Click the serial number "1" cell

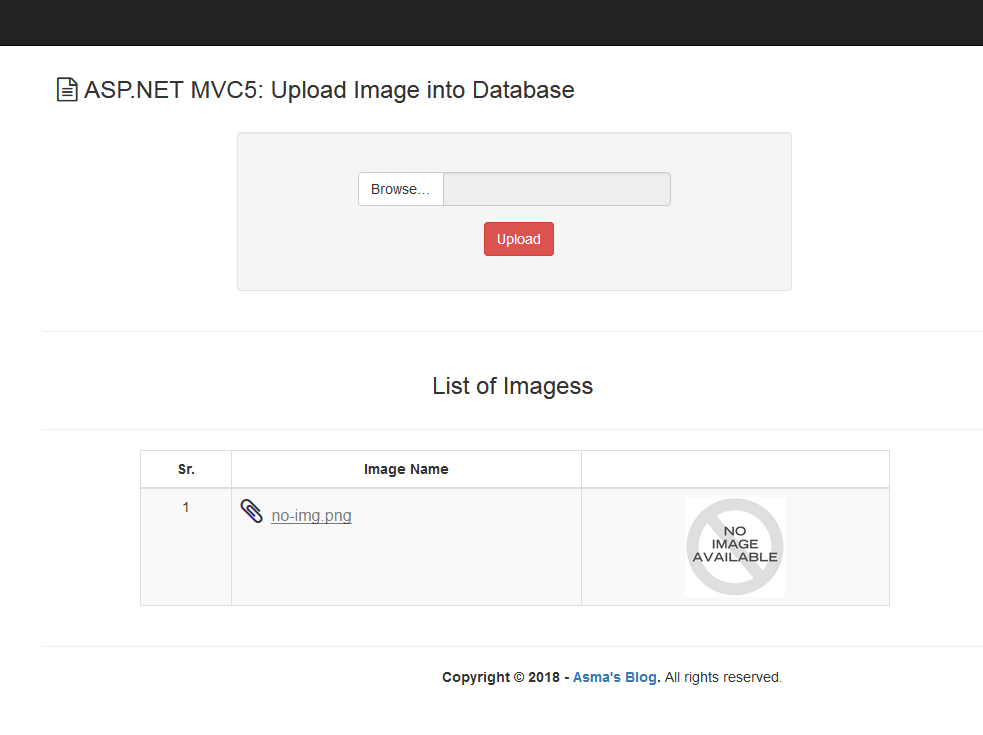[x=185, y=507]
